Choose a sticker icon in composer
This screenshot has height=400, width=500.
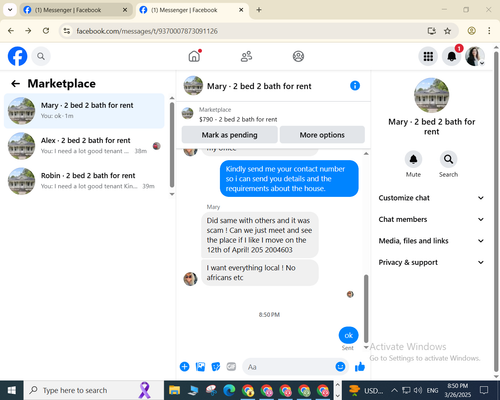(216, 367)
